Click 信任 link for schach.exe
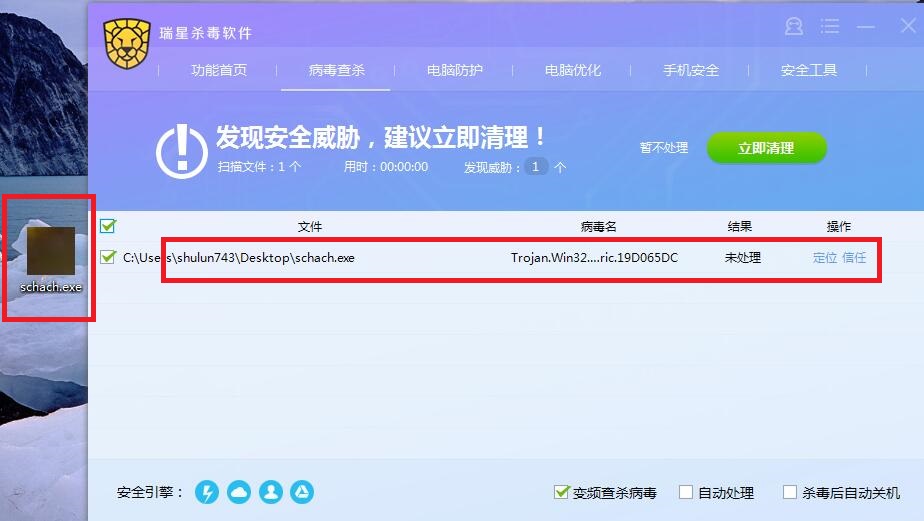 tap(854, 258)
